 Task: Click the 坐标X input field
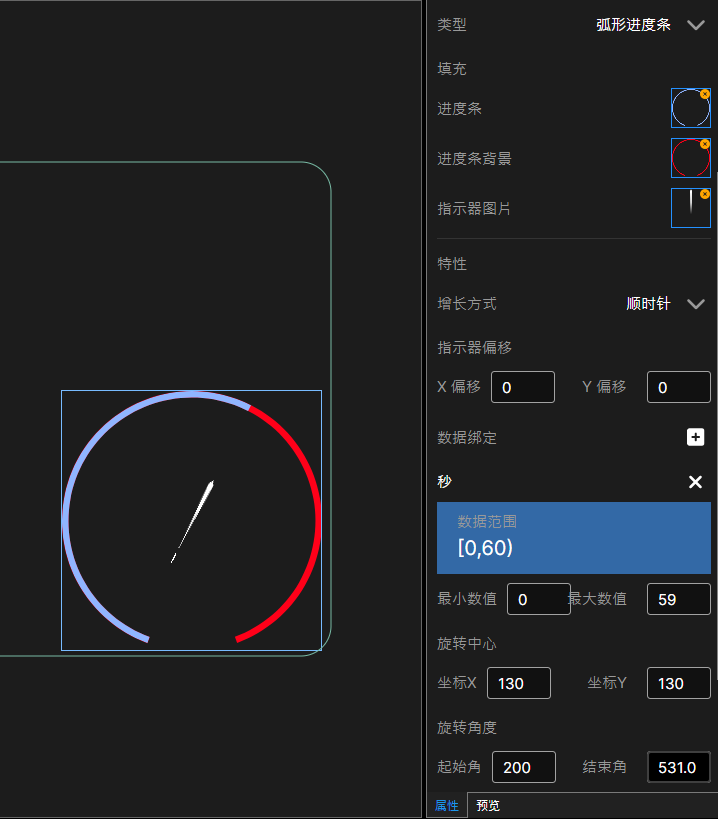[x=519, y=683]
